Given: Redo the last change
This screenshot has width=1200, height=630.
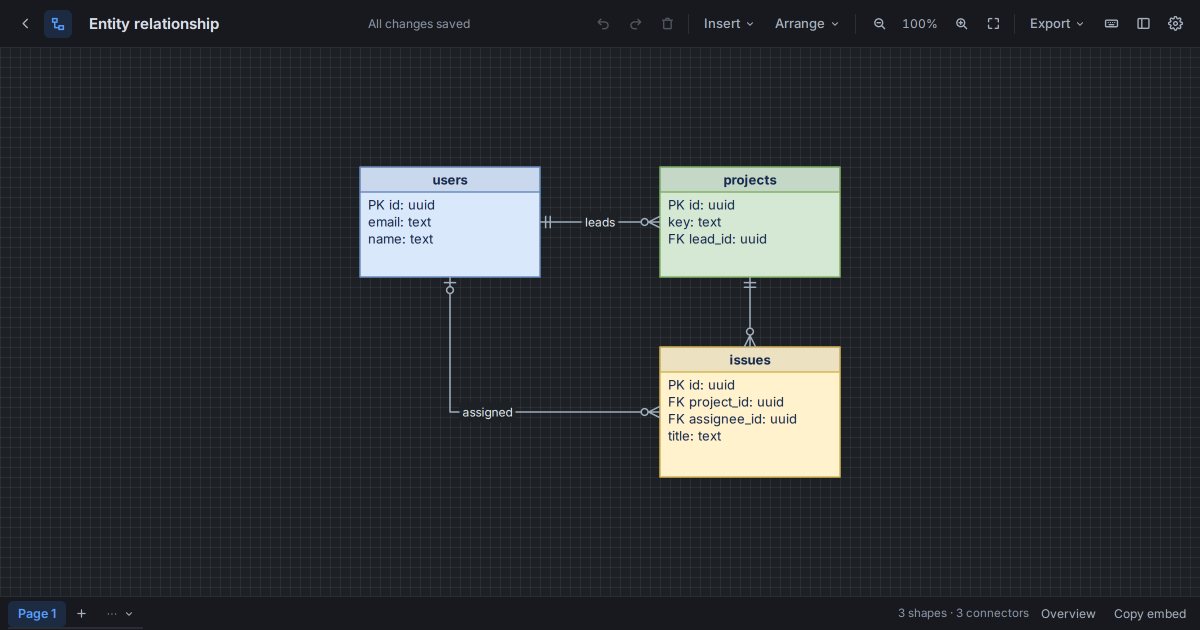Looking at the screenshot, I should (635, 24).
